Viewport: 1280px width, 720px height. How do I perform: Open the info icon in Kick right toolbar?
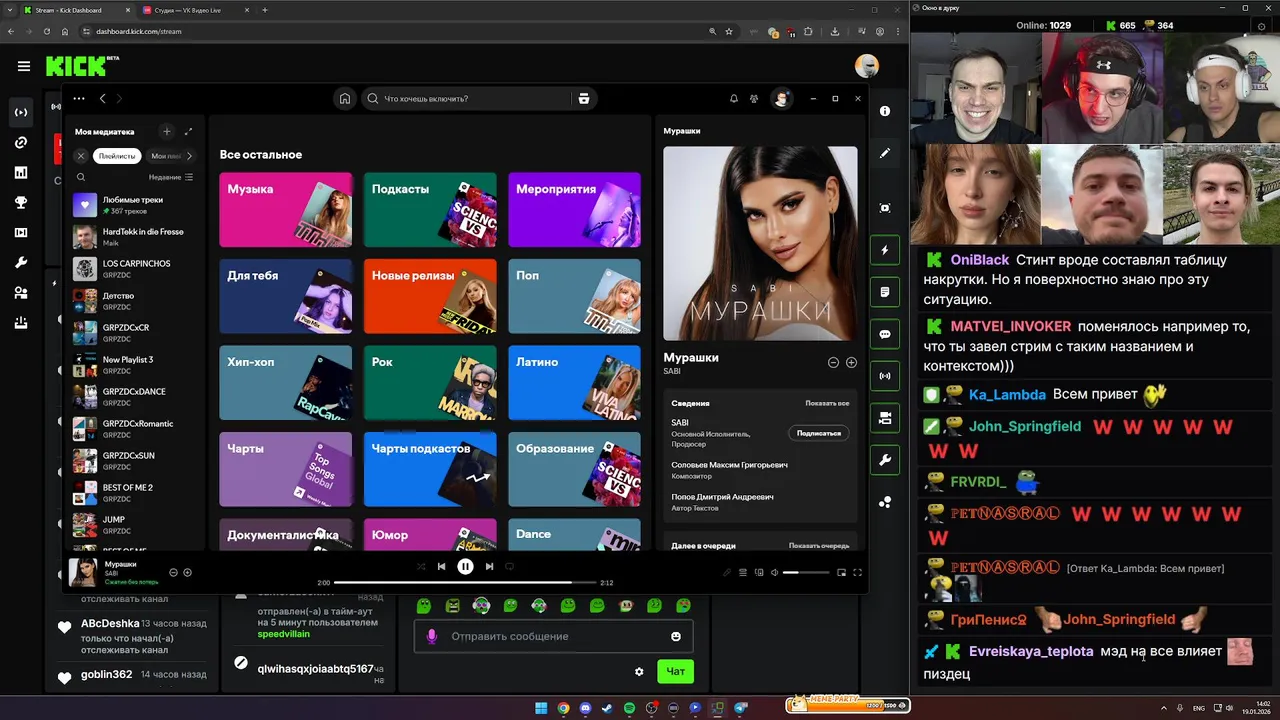click(x=885, y=111)
